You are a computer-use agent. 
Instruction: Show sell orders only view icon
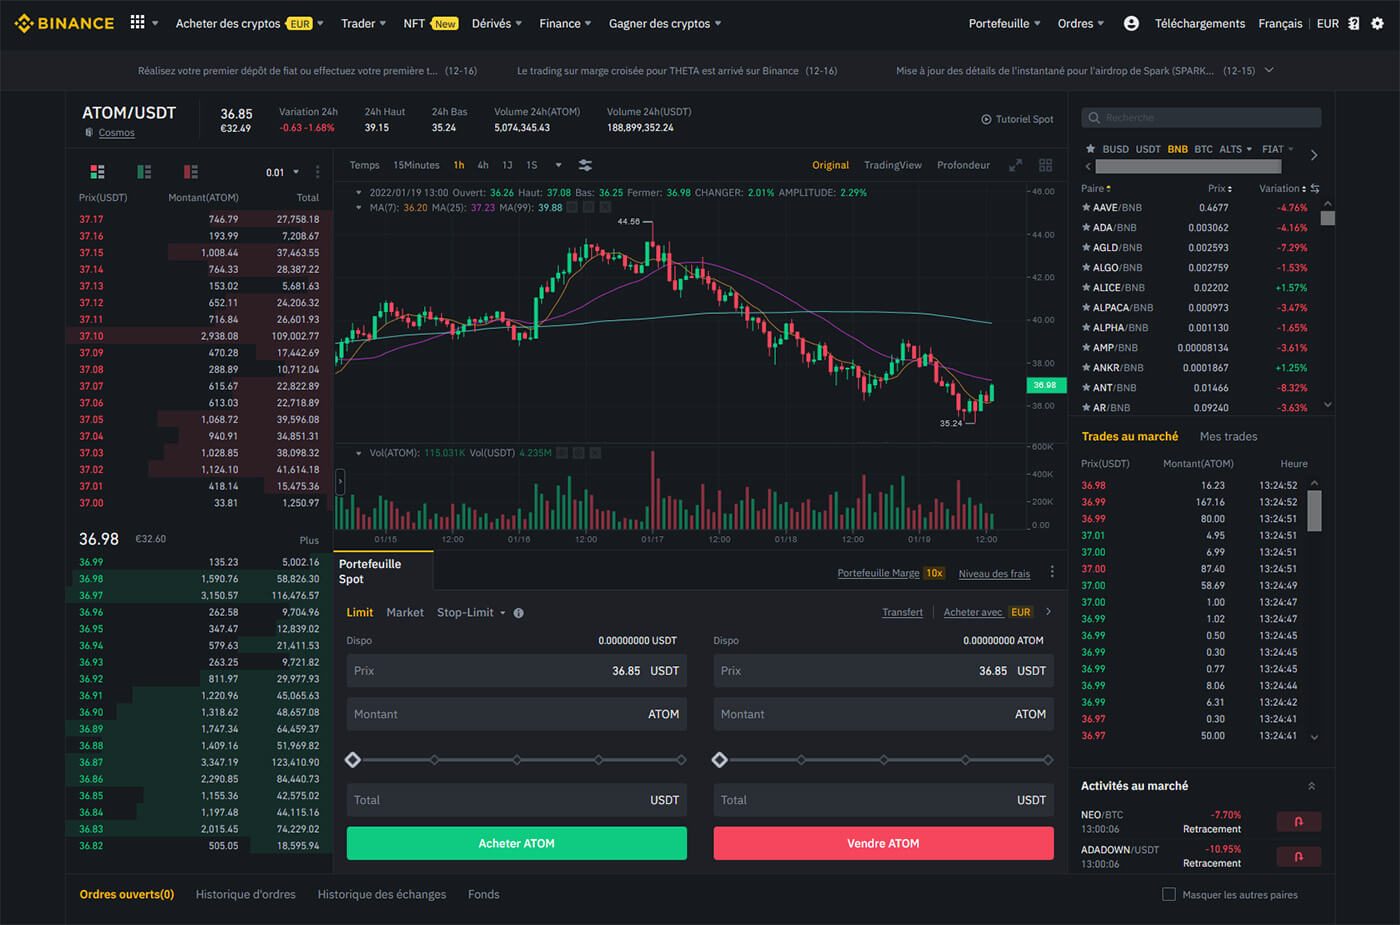pos(191,172)
